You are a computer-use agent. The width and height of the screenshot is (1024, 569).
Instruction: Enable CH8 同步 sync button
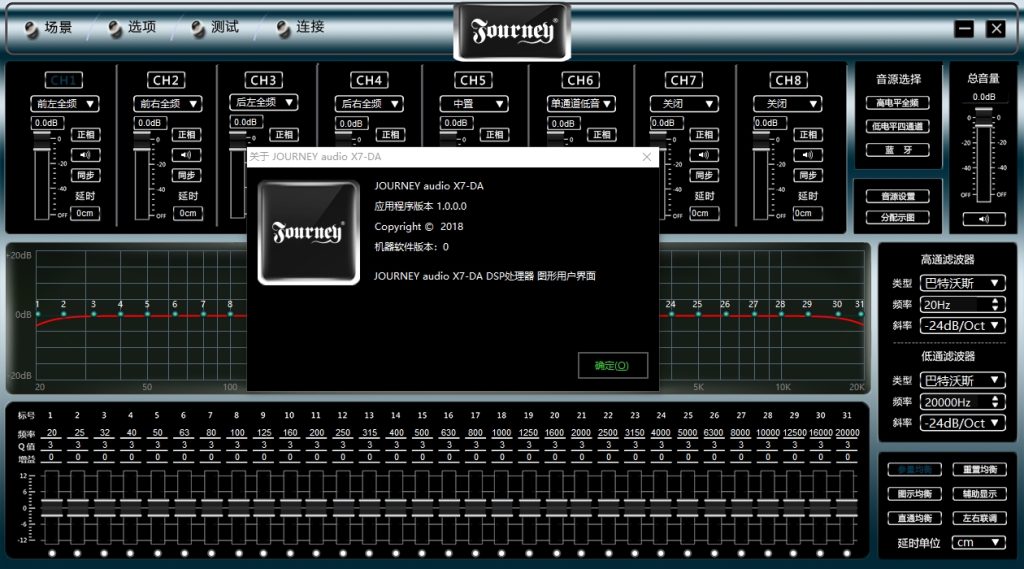808,175
